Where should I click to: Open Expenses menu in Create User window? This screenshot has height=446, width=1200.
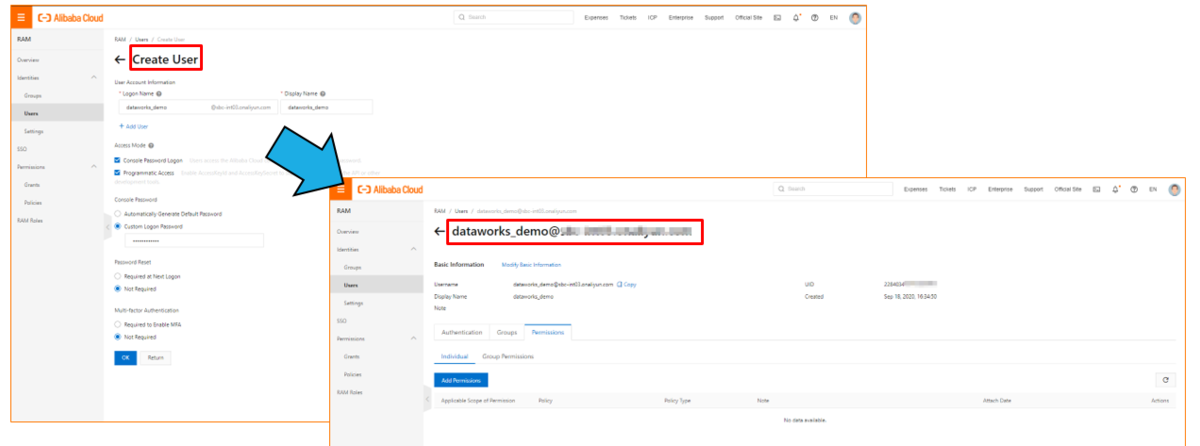click(596, 18)
